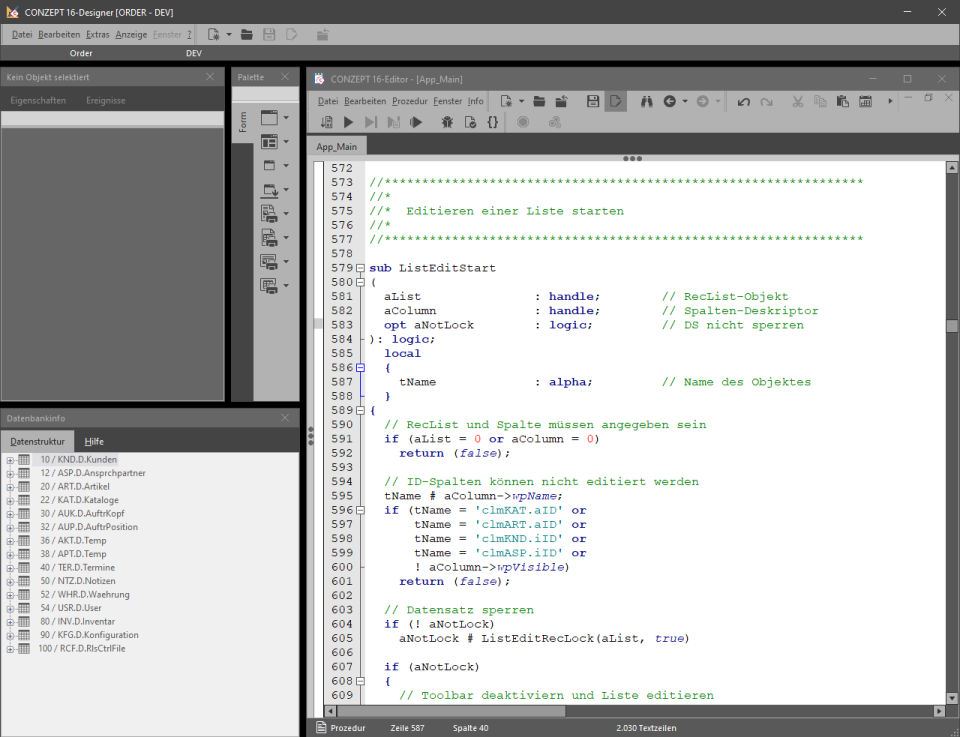
Task: Click the paste clipboard icon
Action: (x=842, y=101)
